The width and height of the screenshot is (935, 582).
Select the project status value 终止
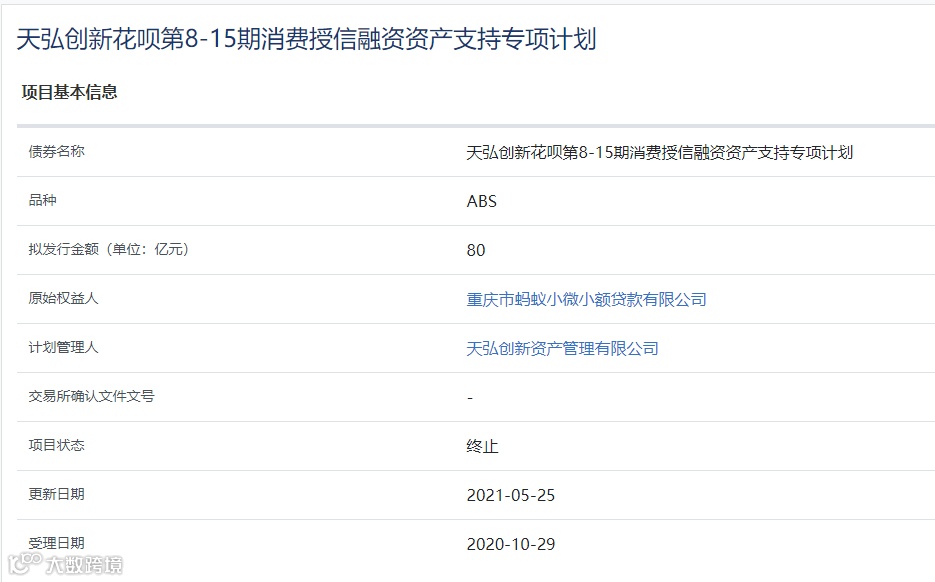click(x=482, y=446)
